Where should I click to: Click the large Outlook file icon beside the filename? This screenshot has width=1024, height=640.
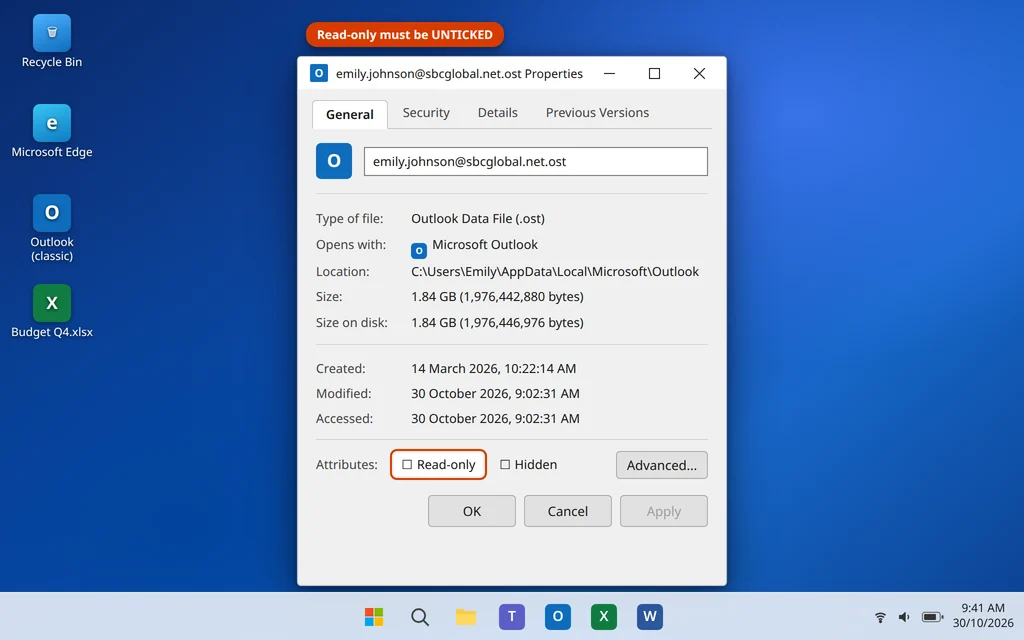coord(334,161)
